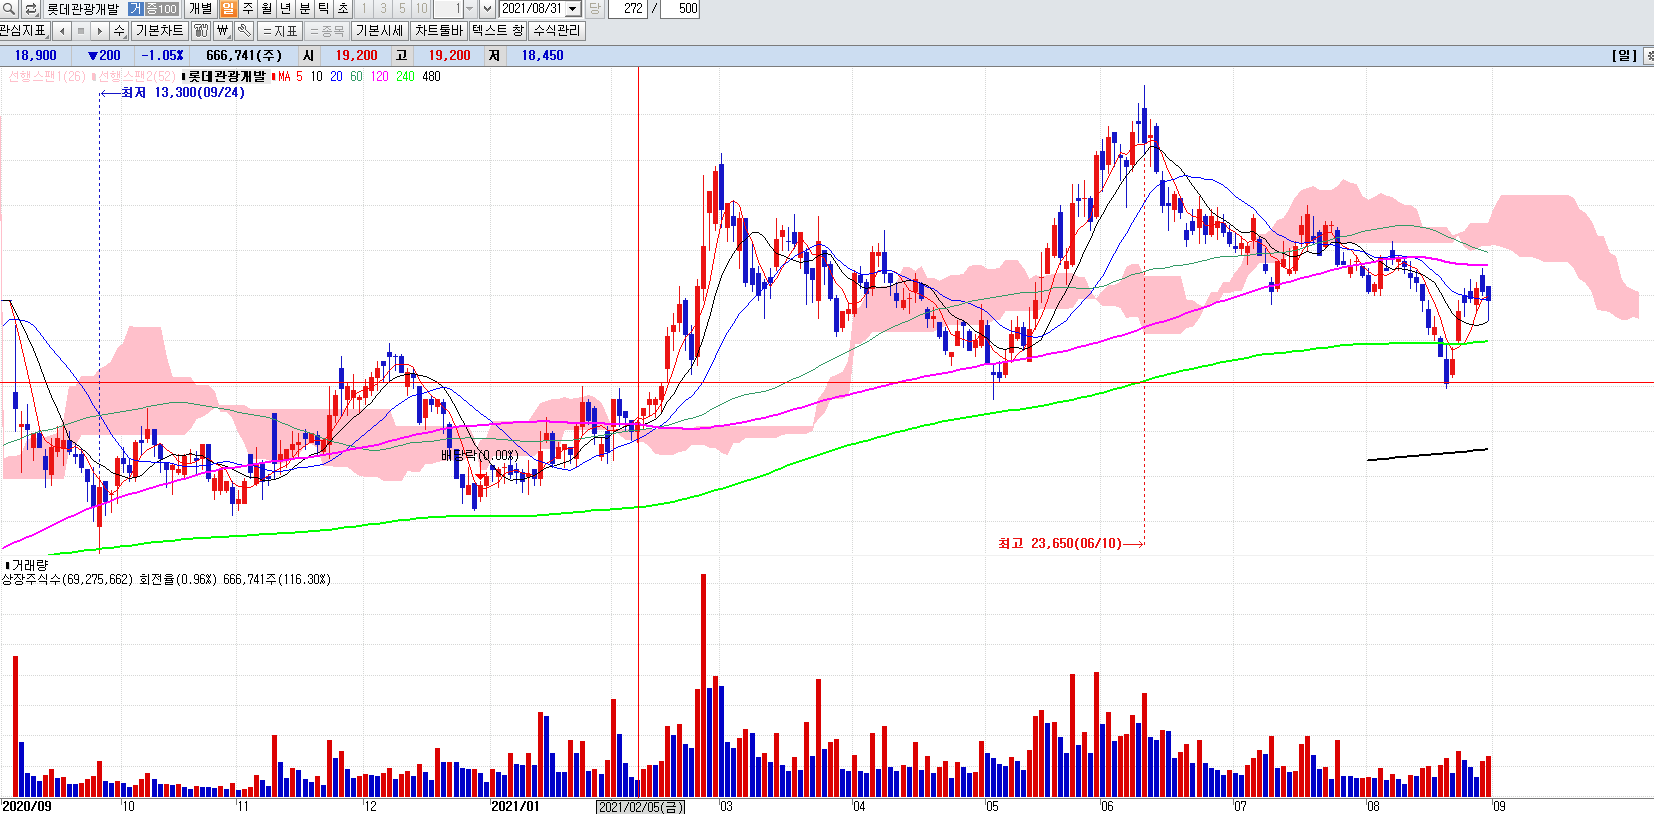This screenshot has height=814, width=1654.
Task: Edit the 500 total count field
Action: pyautogui.click(x=680, y=9)
